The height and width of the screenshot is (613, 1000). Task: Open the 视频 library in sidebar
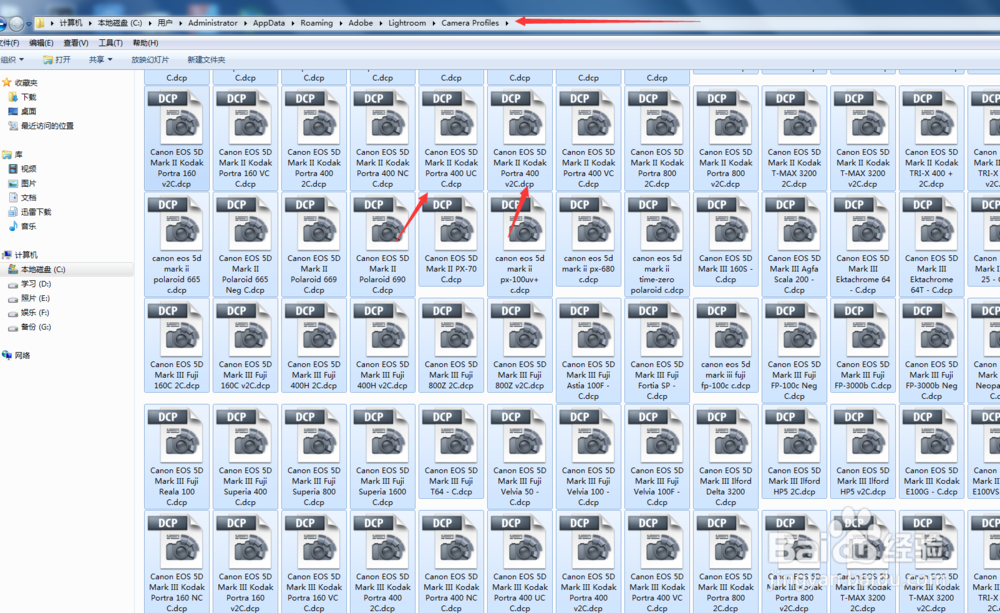click(x=22, y=168)
